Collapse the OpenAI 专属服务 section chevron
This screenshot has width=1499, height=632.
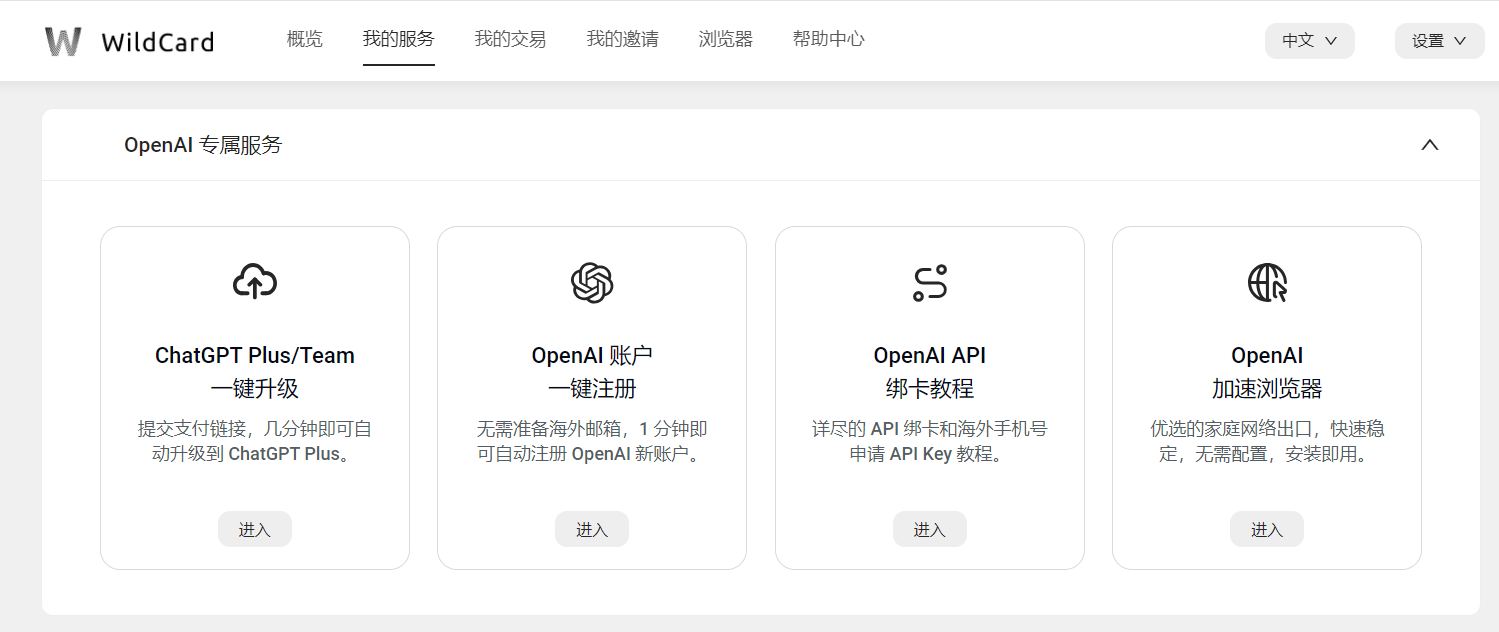pyautogui.click(x=1430, y=145)
